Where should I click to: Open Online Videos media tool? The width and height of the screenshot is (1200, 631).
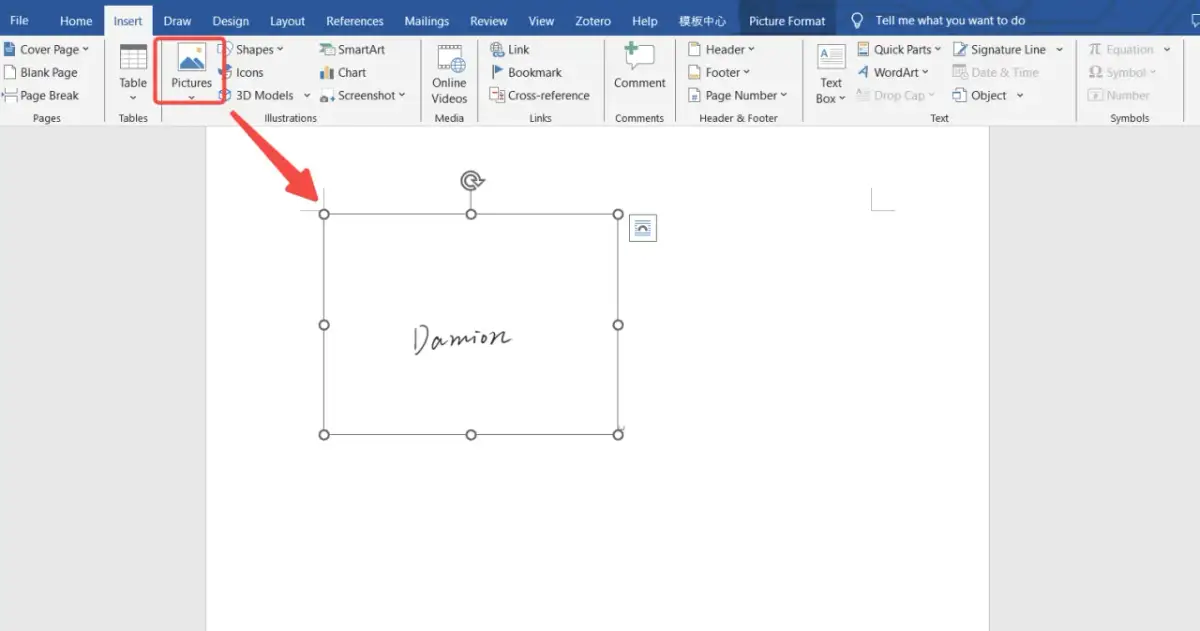tap(449, 72)
